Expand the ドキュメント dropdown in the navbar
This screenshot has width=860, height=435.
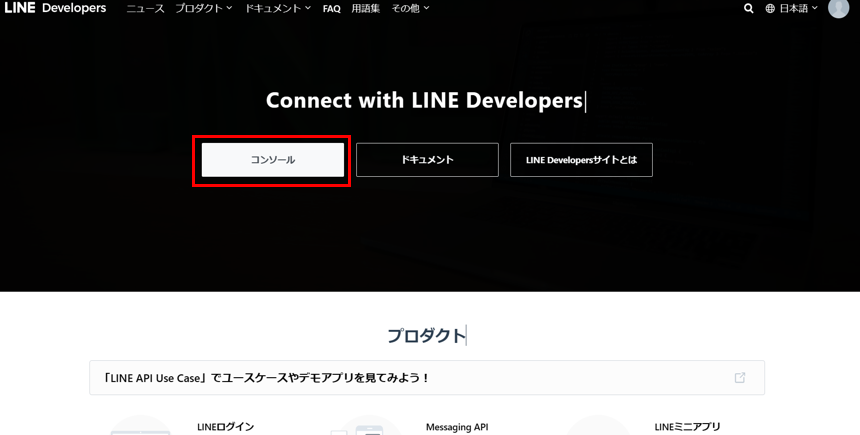277,8
